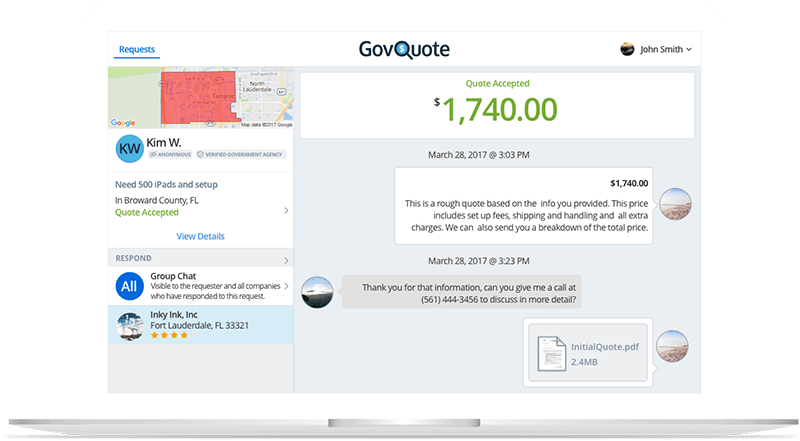Click beach avatar beside InitialQuote.pdf

pos(672,346)
